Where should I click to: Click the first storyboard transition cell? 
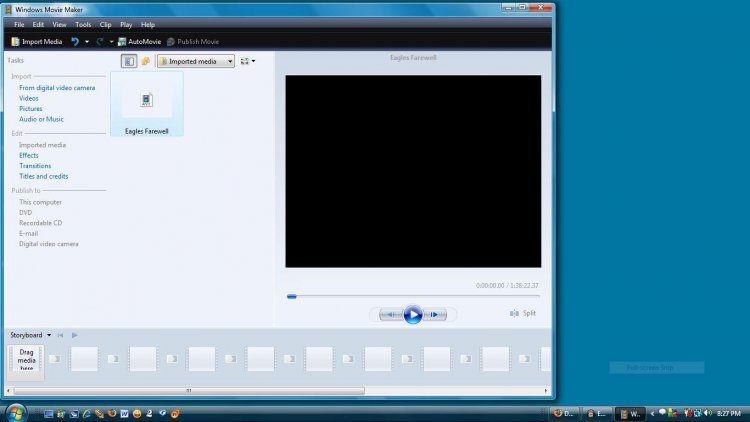click(x=55, y=359)
